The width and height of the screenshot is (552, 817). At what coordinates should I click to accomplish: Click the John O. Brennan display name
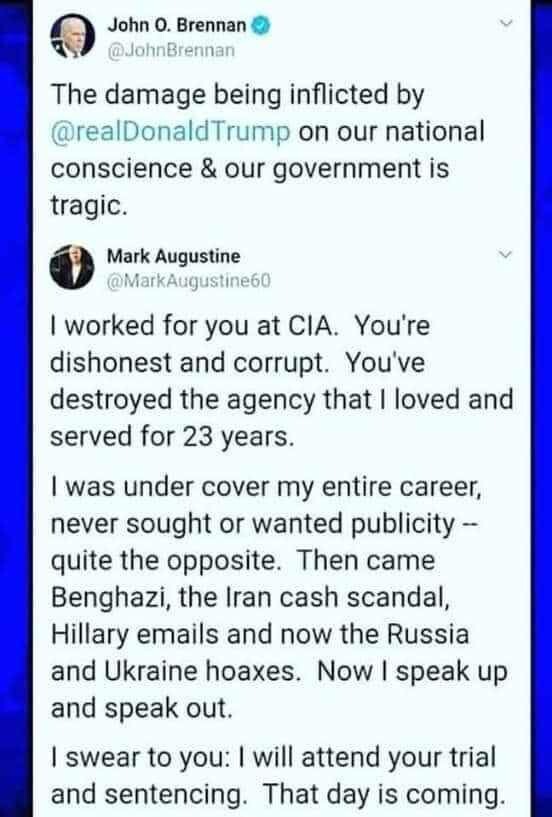point(177,26)
